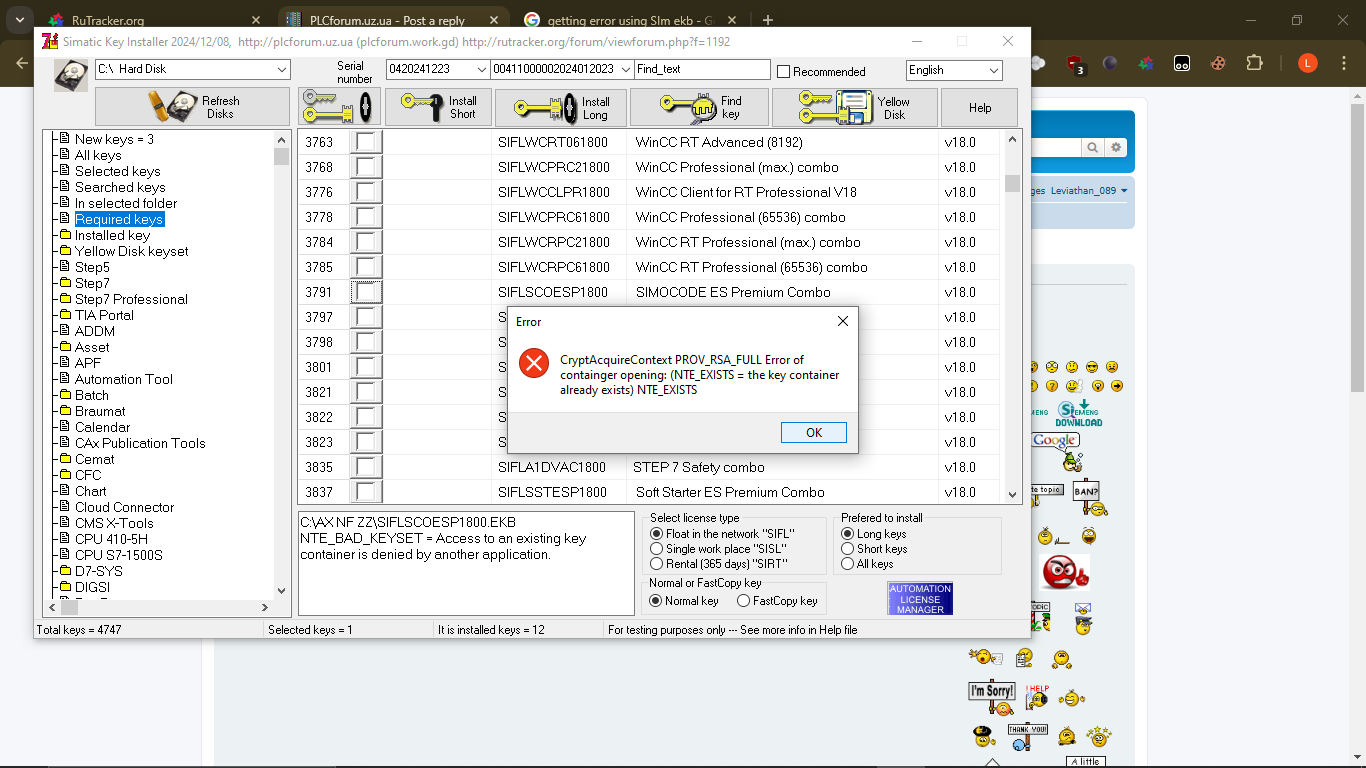Toggle the checkbox for key 3791
The image size is (1366, 768).
click(x=367, y=292)
